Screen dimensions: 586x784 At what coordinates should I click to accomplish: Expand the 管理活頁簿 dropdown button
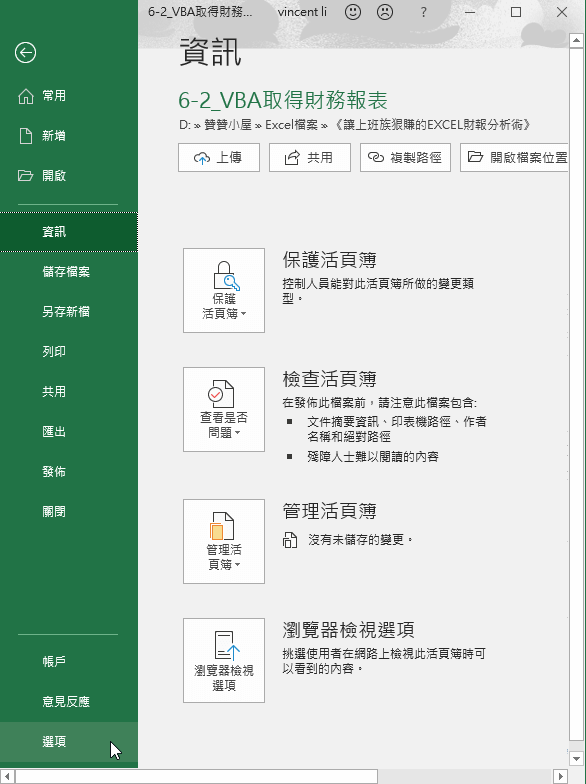[x=224, y=542]
